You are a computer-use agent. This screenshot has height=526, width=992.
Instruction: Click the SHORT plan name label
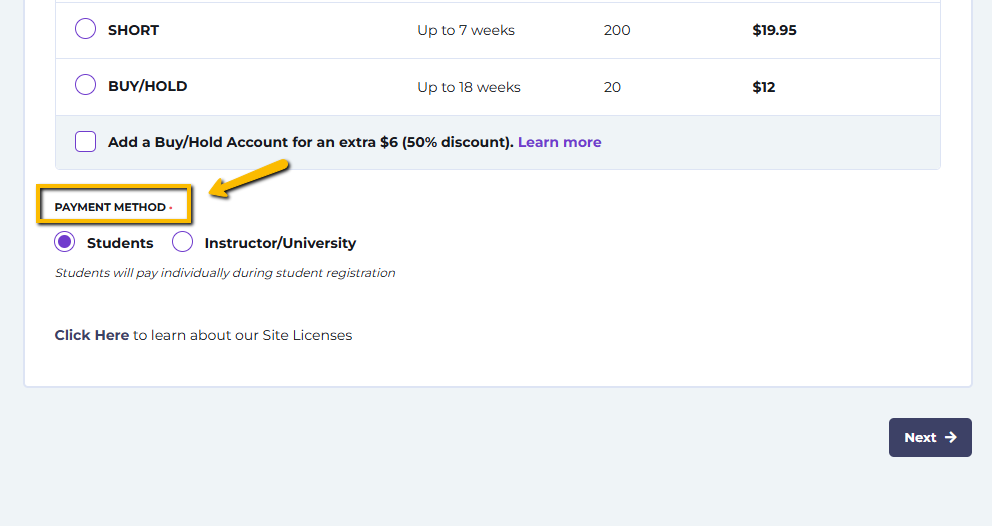coord(133,30)
